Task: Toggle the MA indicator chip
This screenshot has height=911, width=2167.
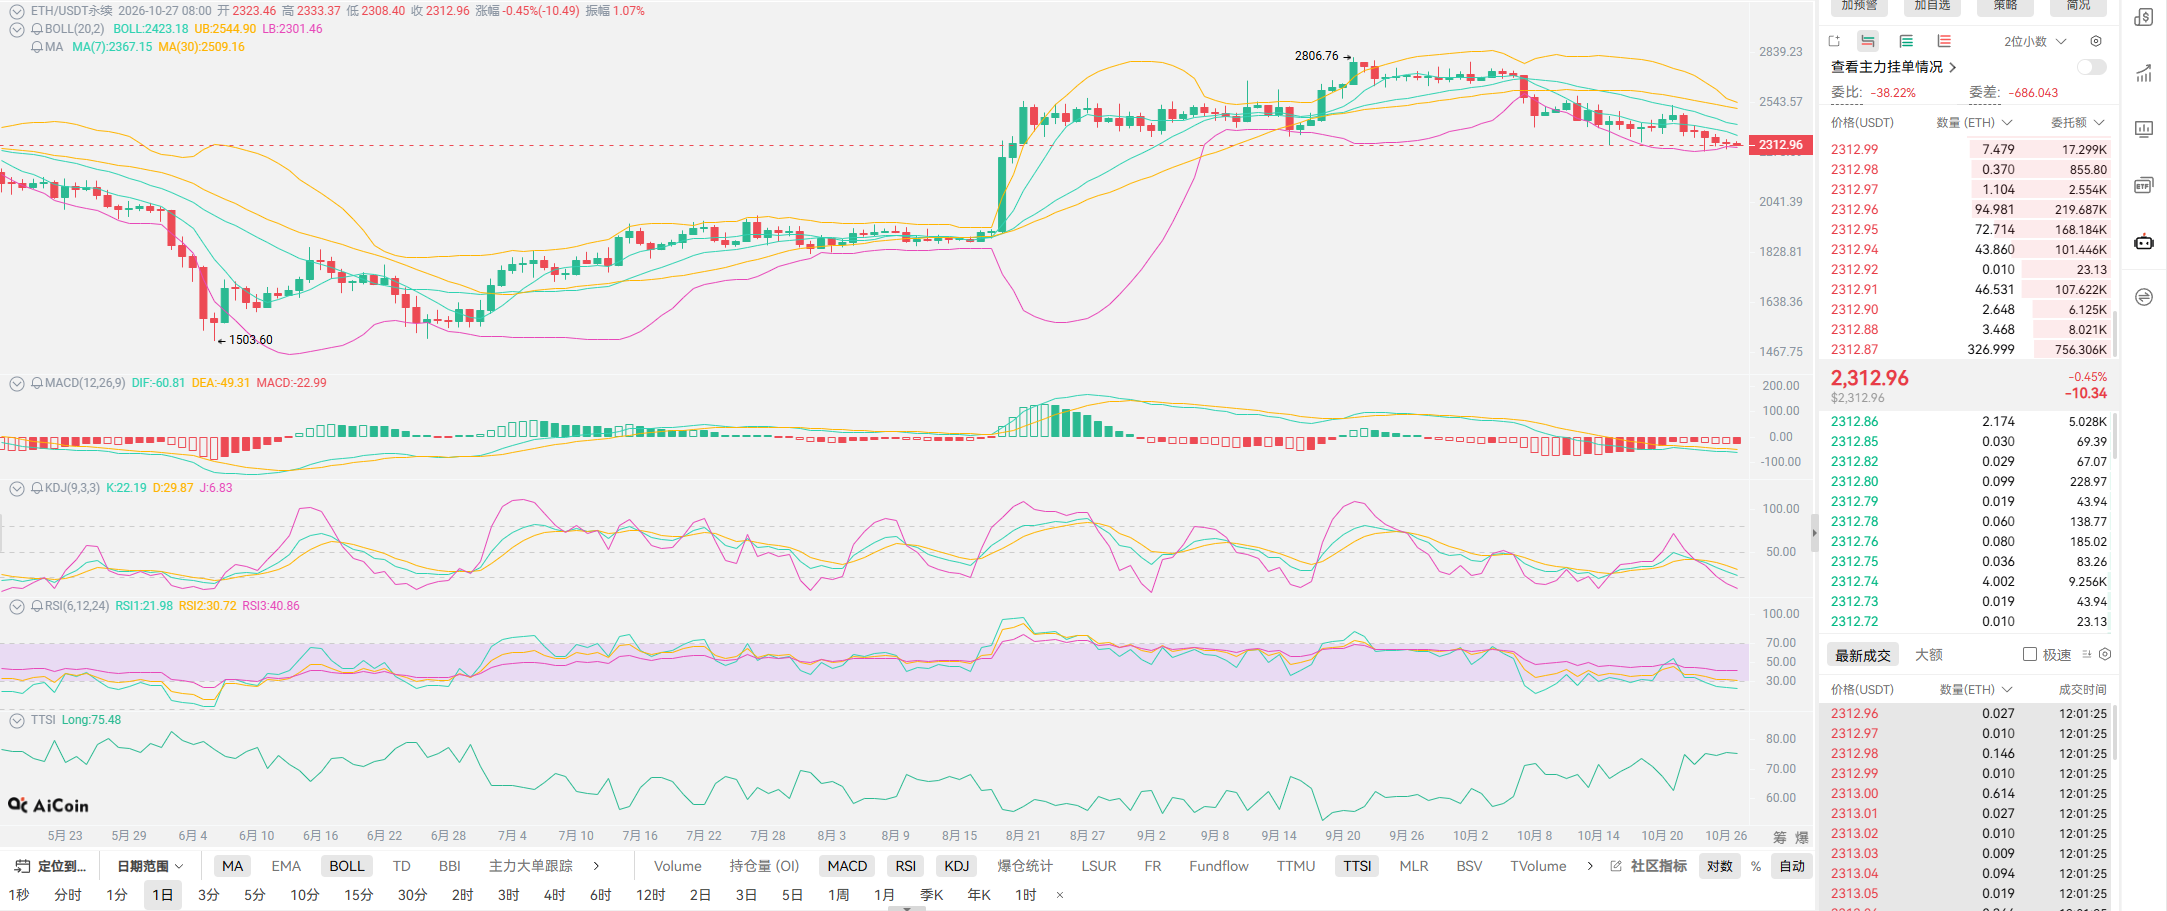Action: click(x=232, y=866)
